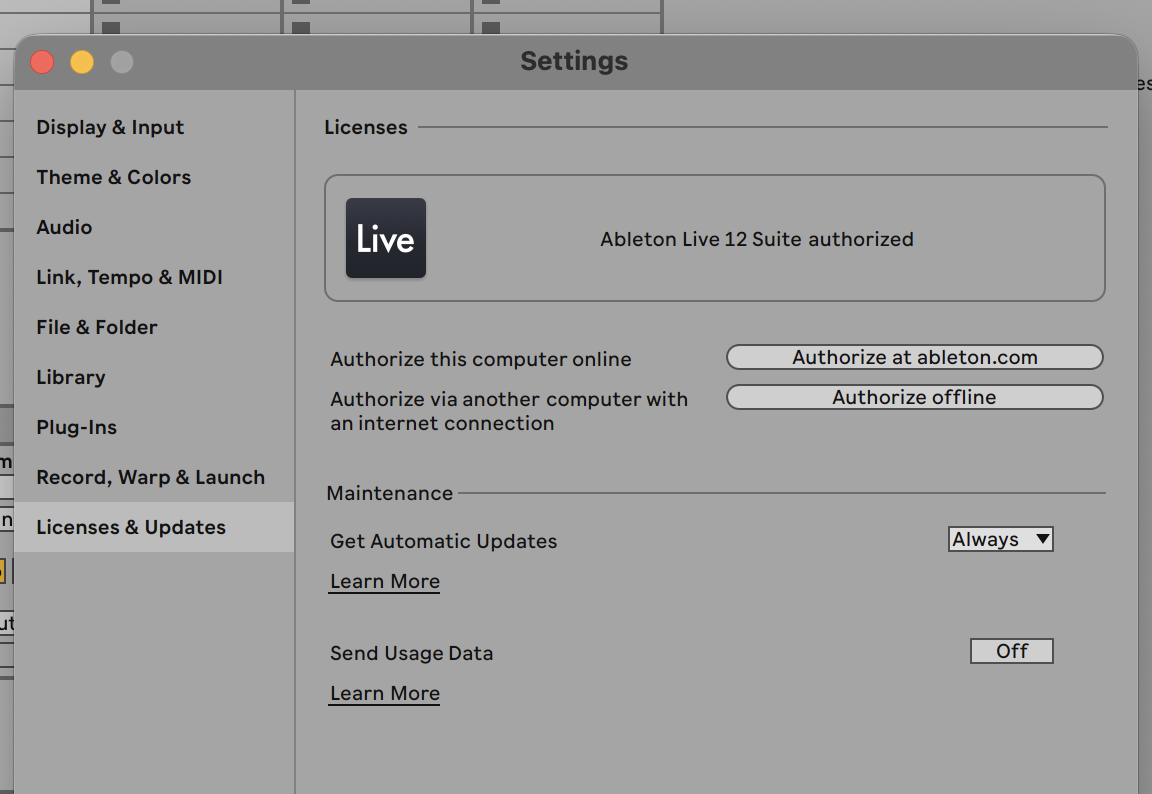Select the Theme & Colors section
This screenshot has width=1152, height=794.
tap(113, 177)
